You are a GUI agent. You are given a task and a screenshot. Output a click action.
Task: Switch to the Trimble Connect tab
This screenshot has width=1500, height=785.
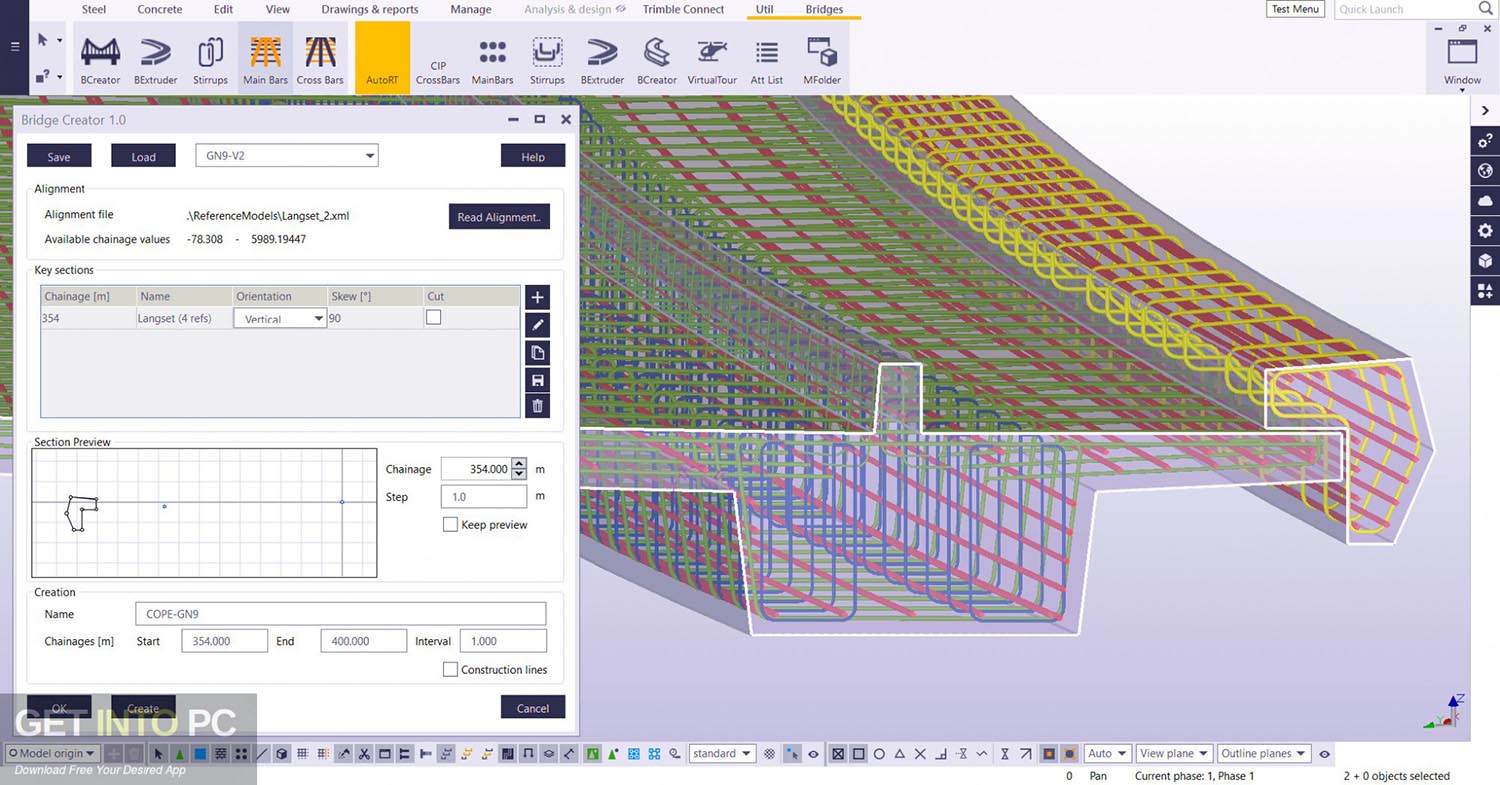point(684,9)
